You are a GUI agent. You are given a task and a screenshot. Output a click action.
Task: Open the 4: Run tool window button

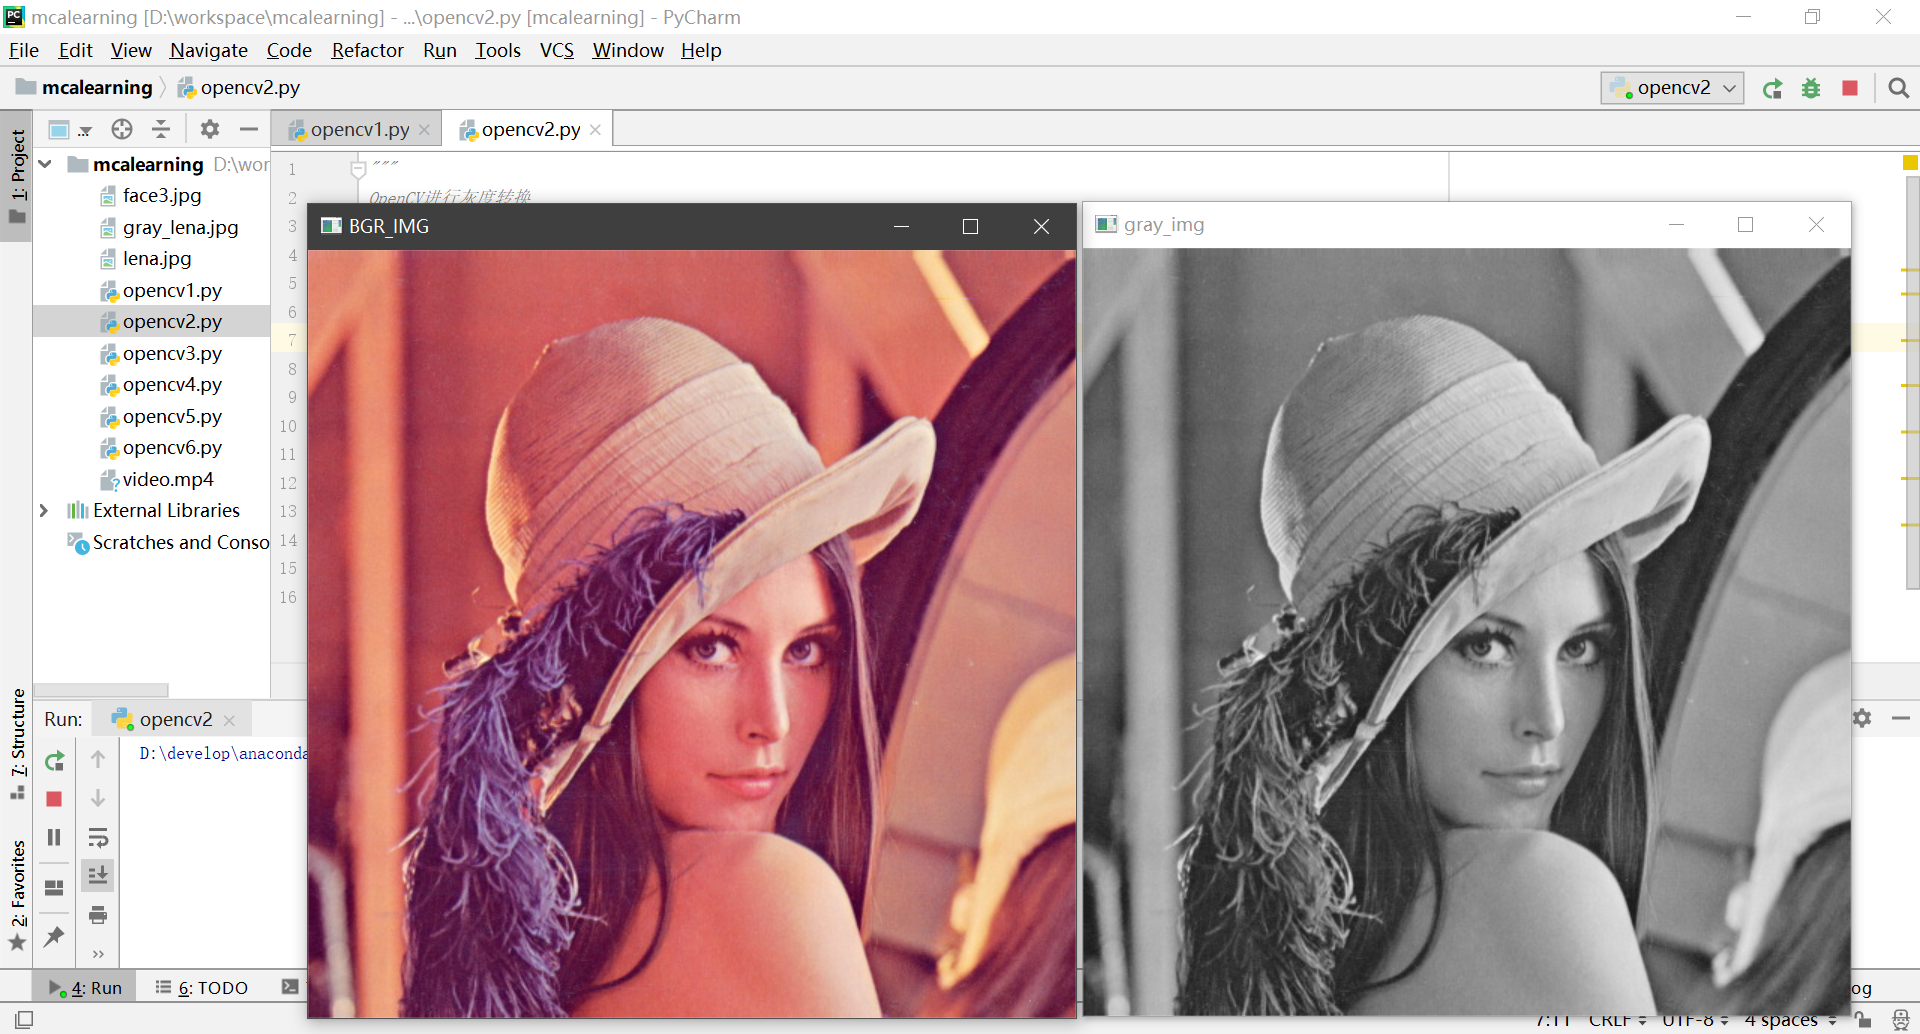pyautogui.click(x=86, y=988)
